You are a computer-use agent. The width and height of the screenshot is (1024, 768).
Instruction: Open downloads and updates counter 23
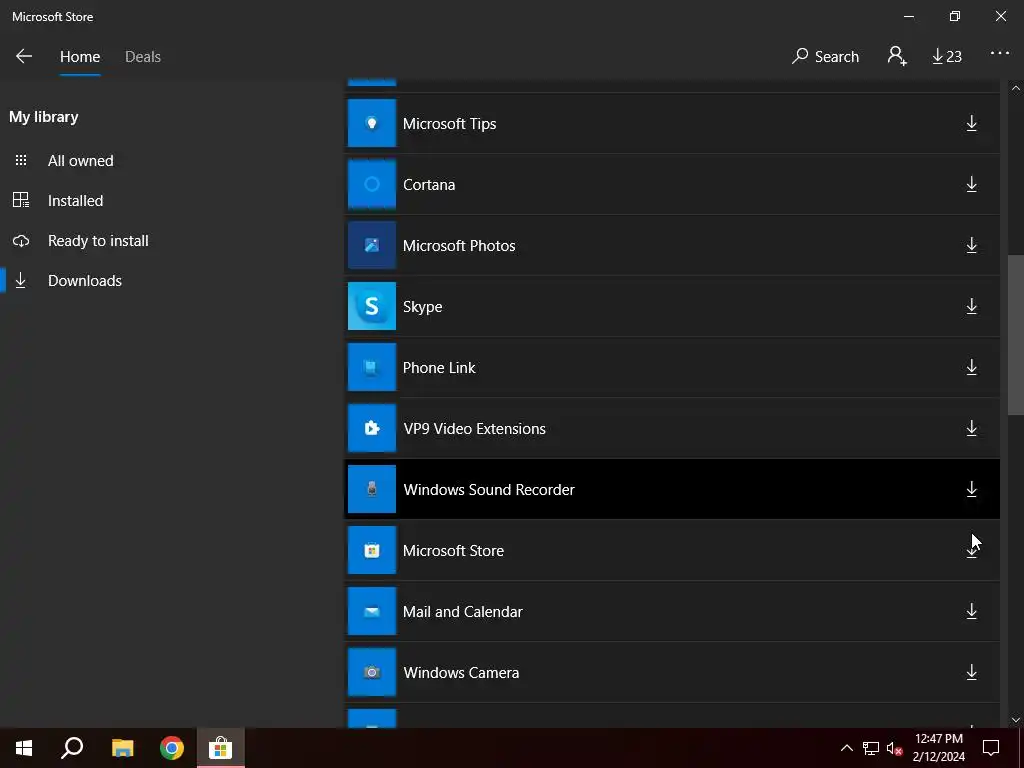click(x=947, y=57)
